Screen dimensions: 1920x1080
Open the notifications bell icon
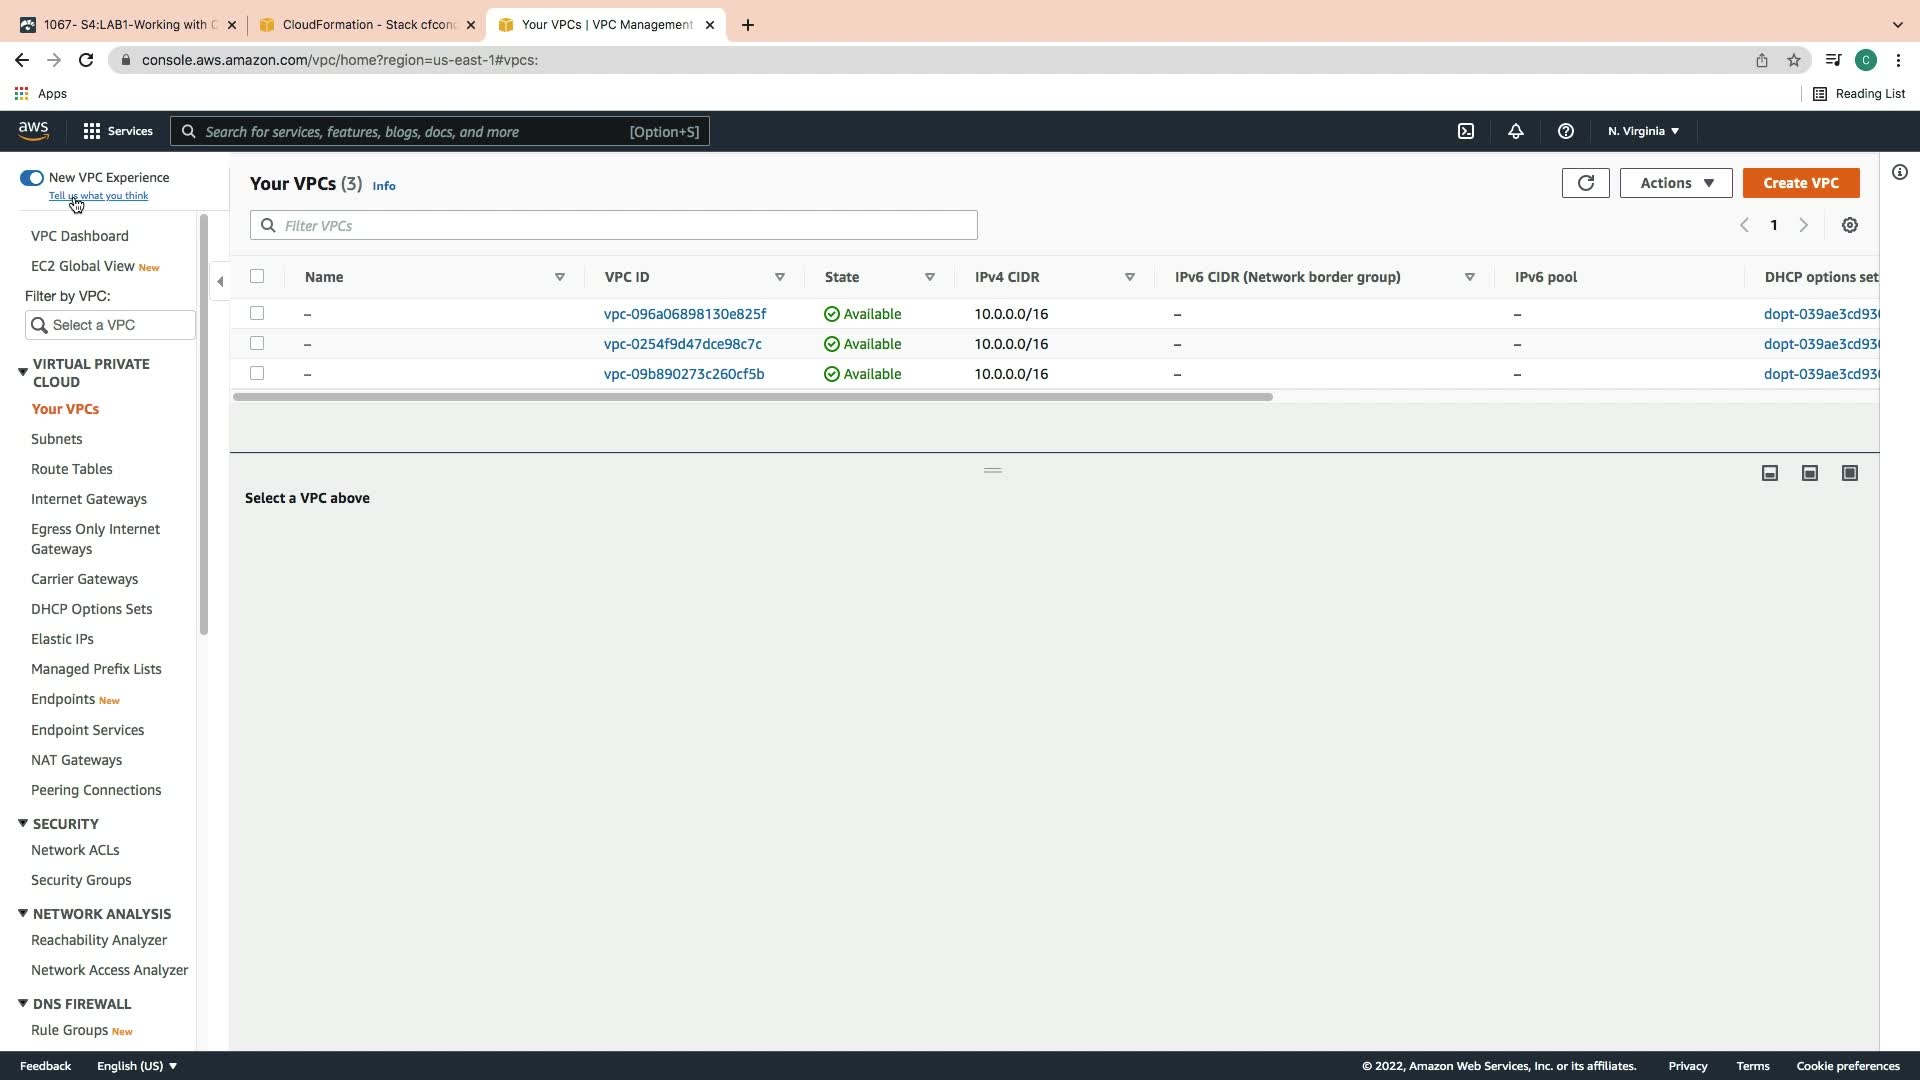[1516, 131]
